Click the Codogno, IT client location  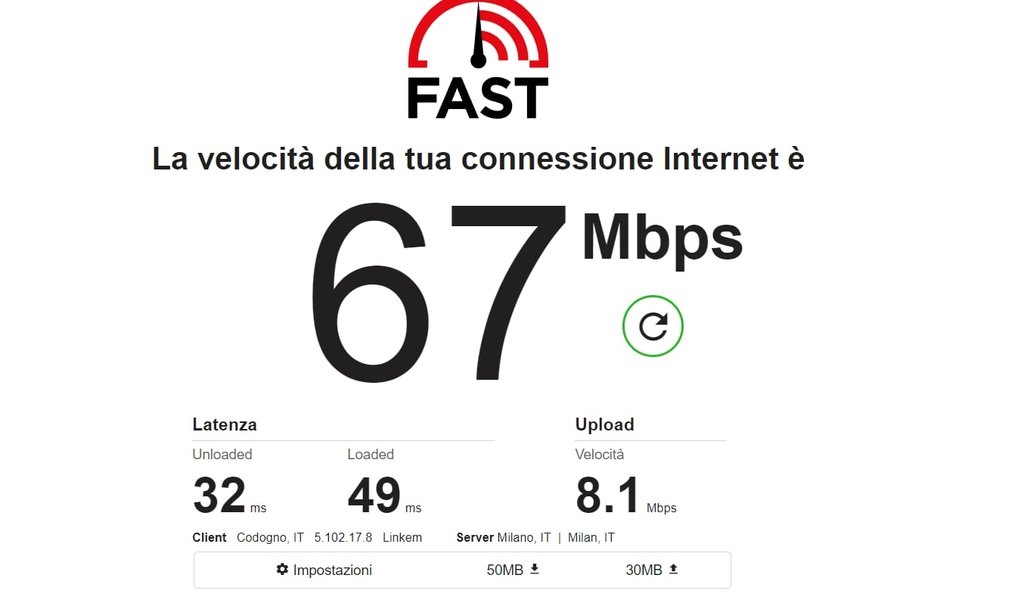pyautogui.click(x=270, y=538)
